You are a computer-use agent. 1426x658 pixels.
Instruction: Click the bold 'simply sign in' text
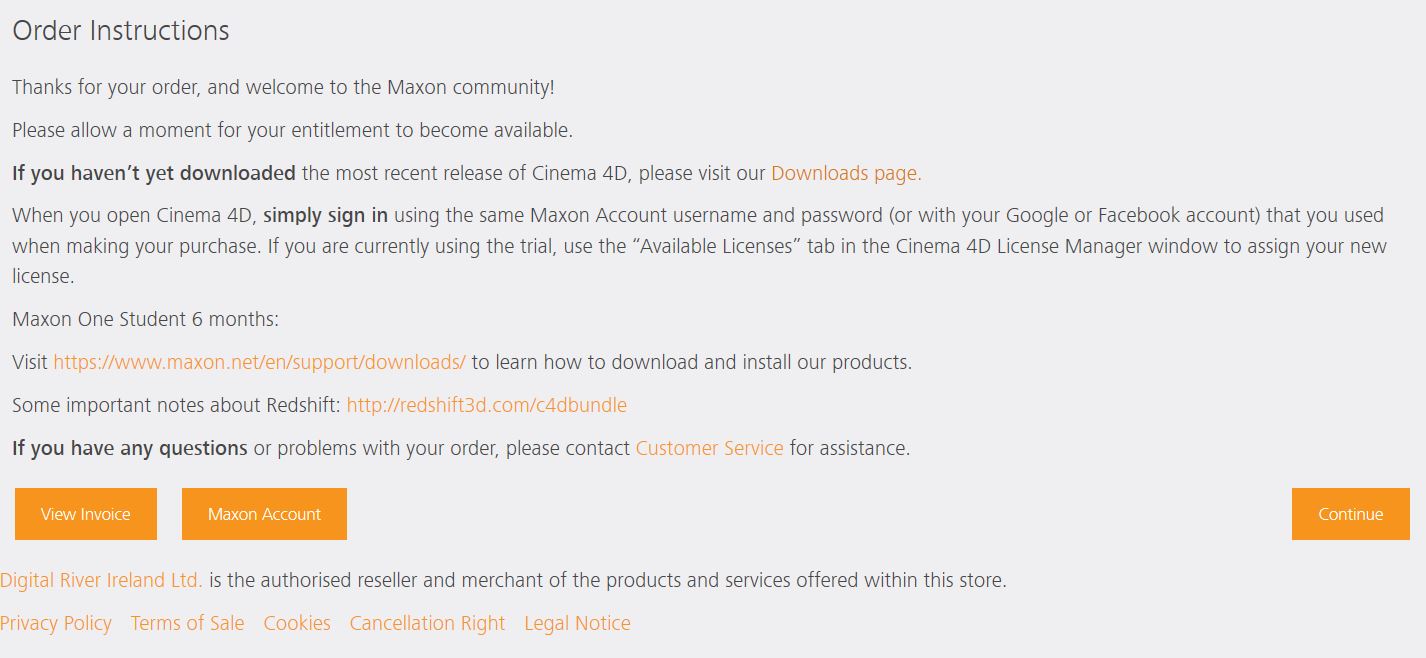pos(325,215)
